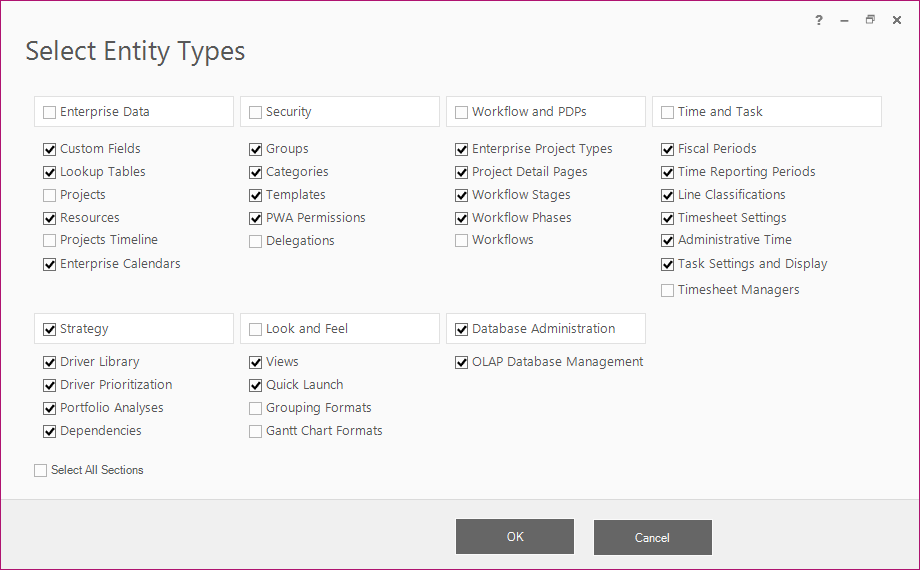Image resolution: width=920 pixels, height=570 pixels.
Task: Open the help question mark icon
Action: coord(818,21)
